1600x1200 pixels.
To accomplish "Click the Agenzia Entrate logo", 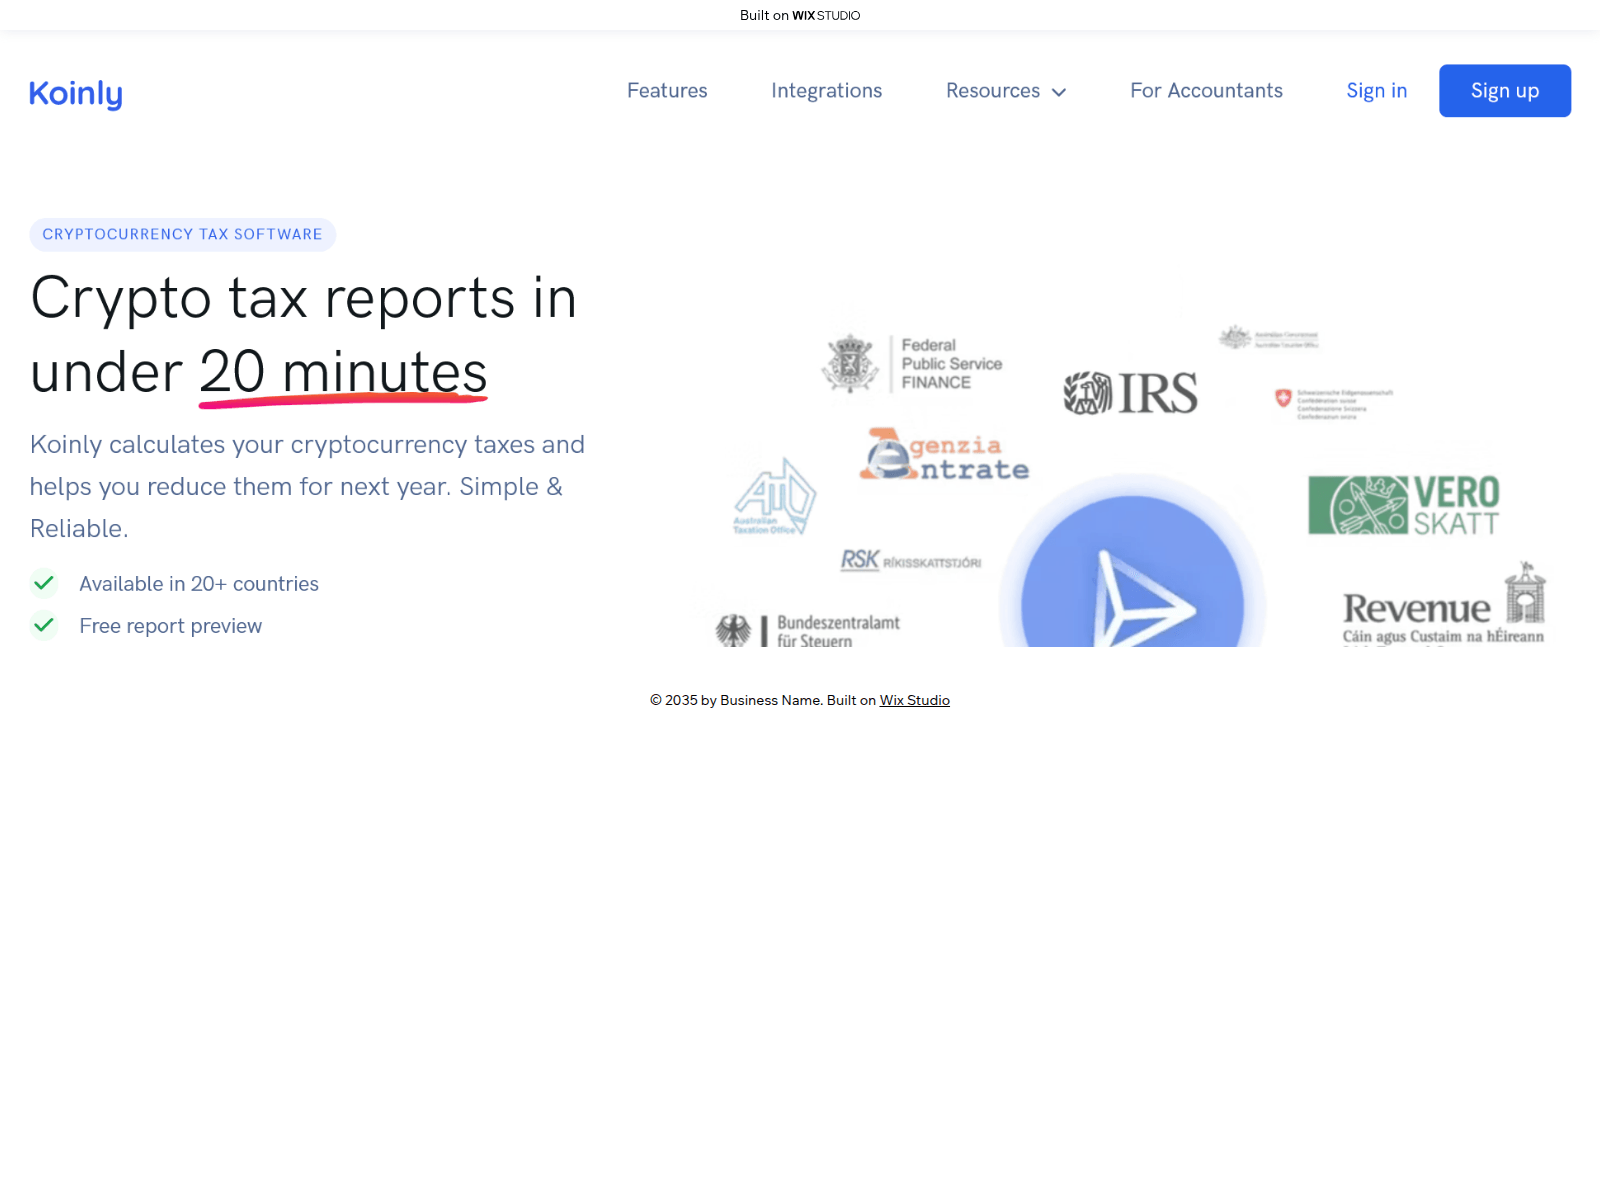I will pos(944,456).
